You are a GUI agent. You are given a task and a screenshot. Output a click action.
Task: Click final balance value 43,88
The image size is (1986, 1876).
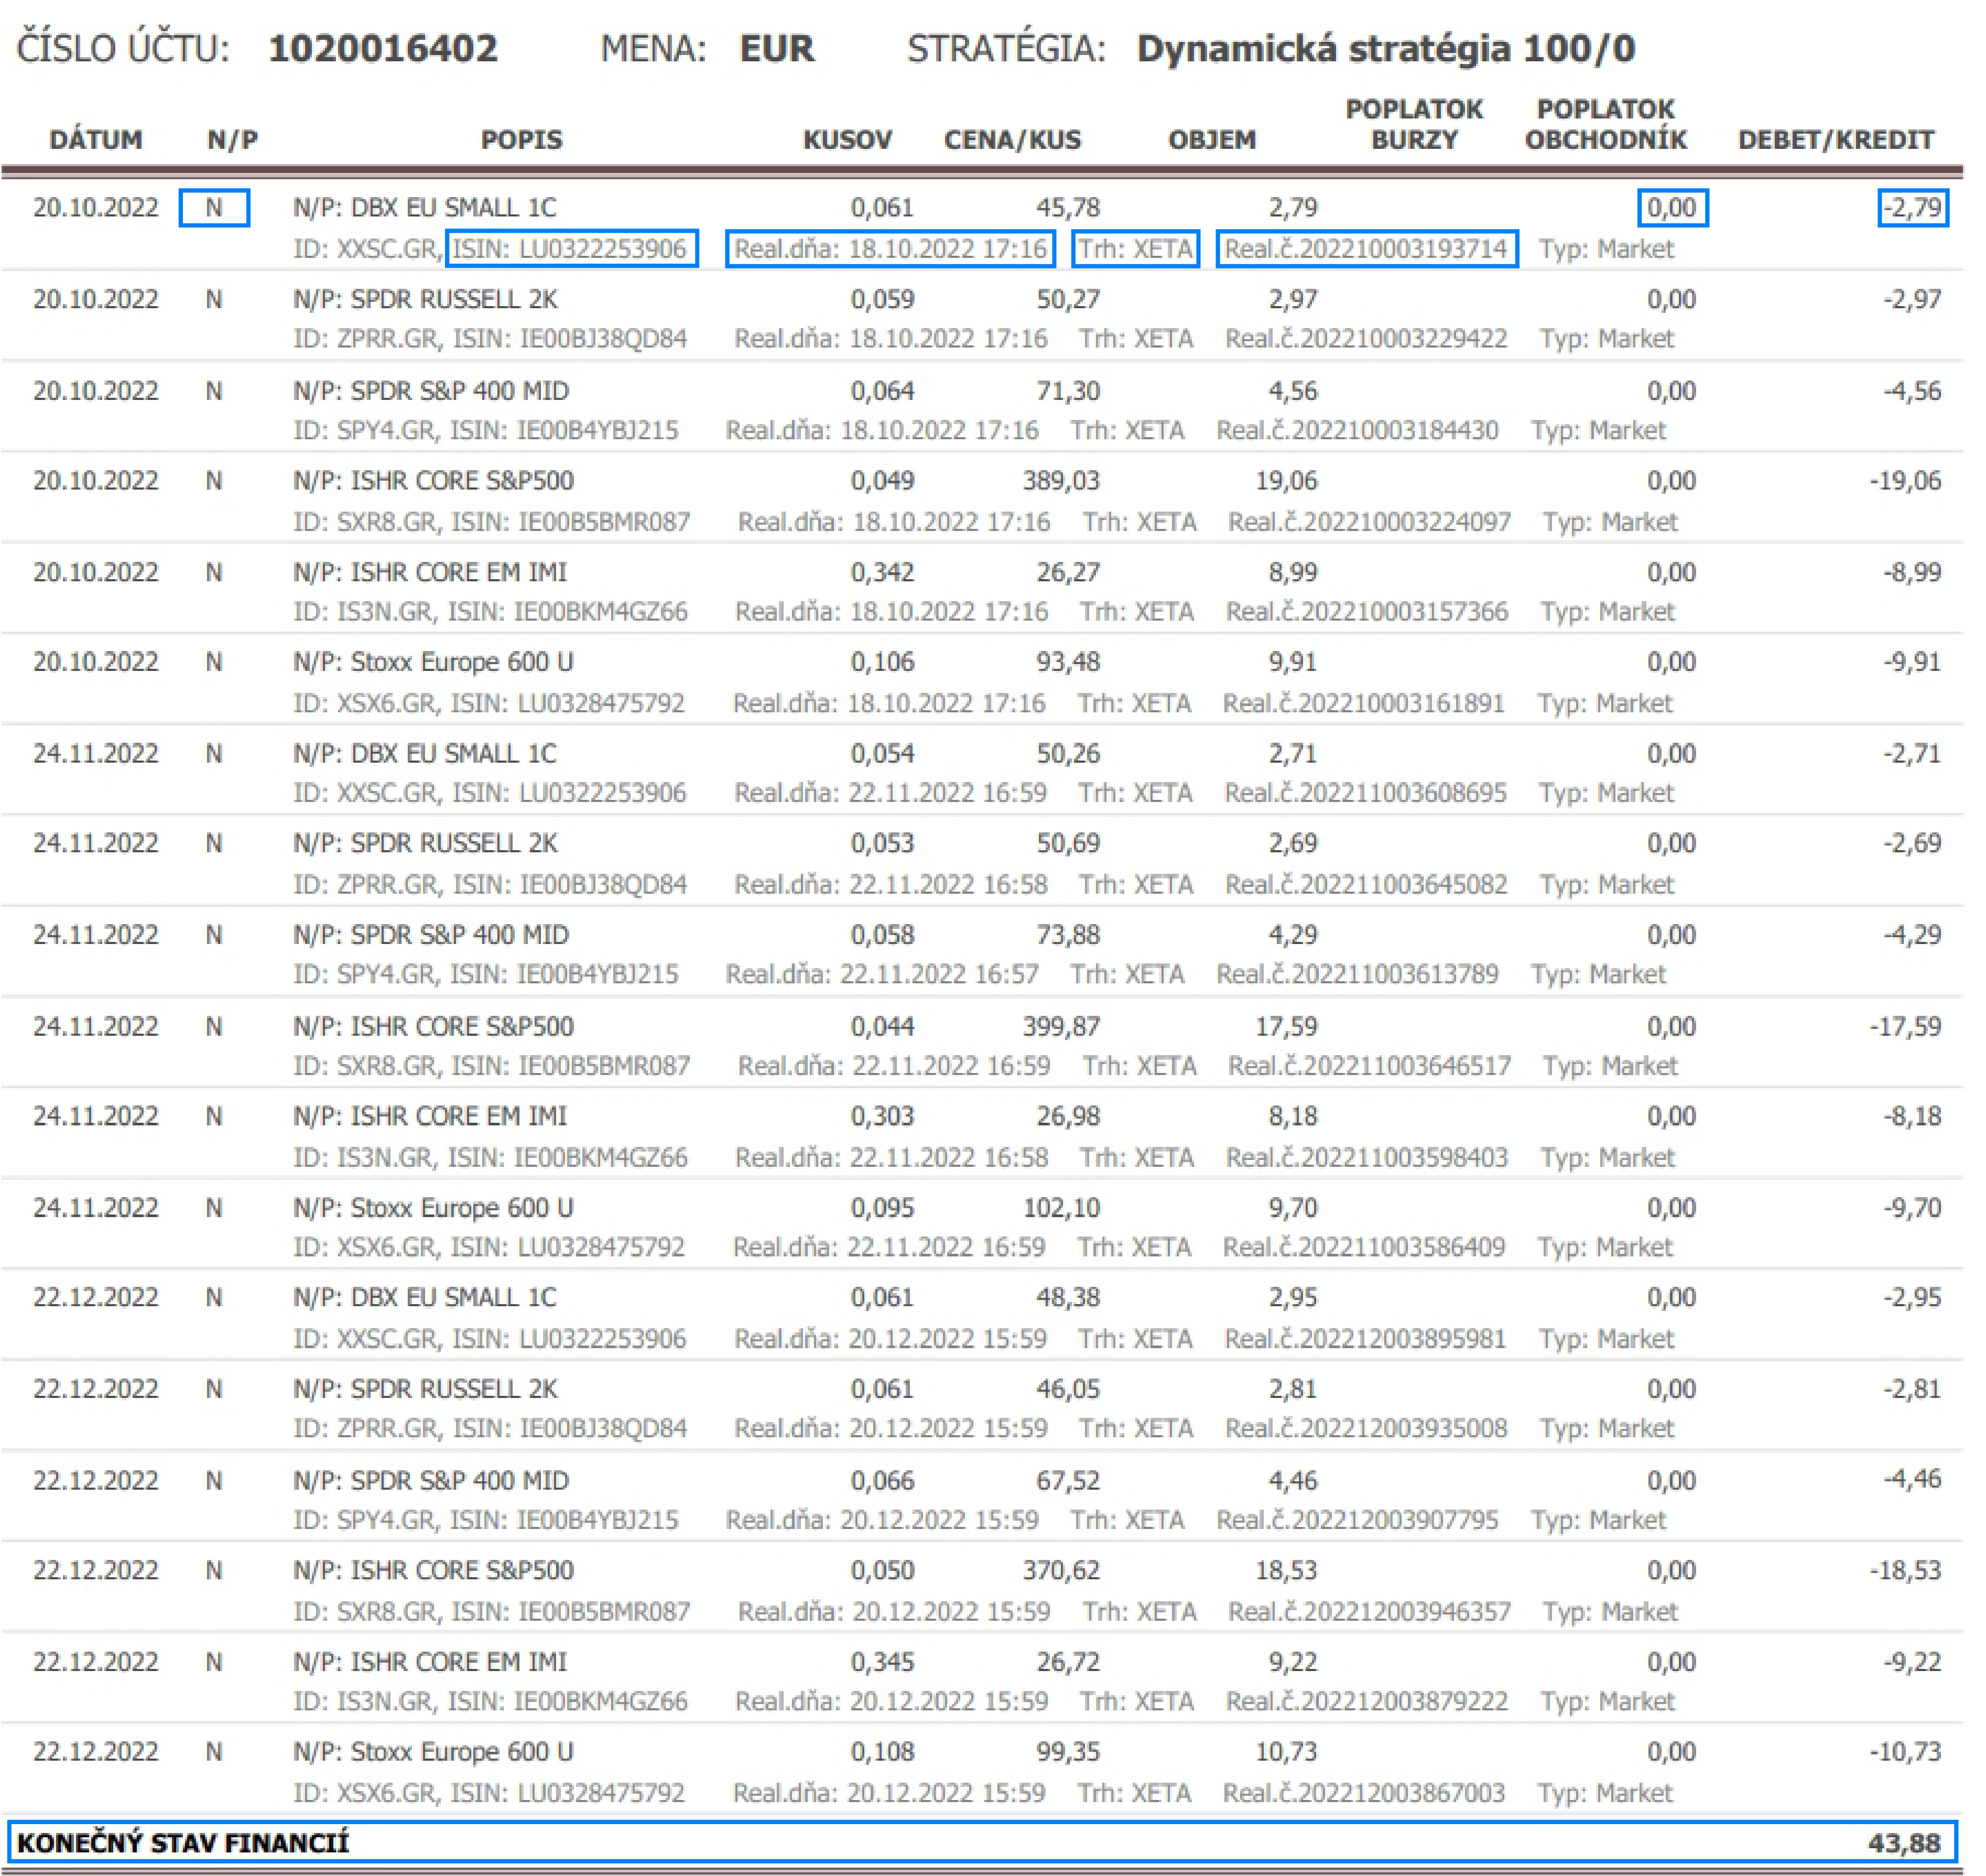click(x=1903, y=1843)
